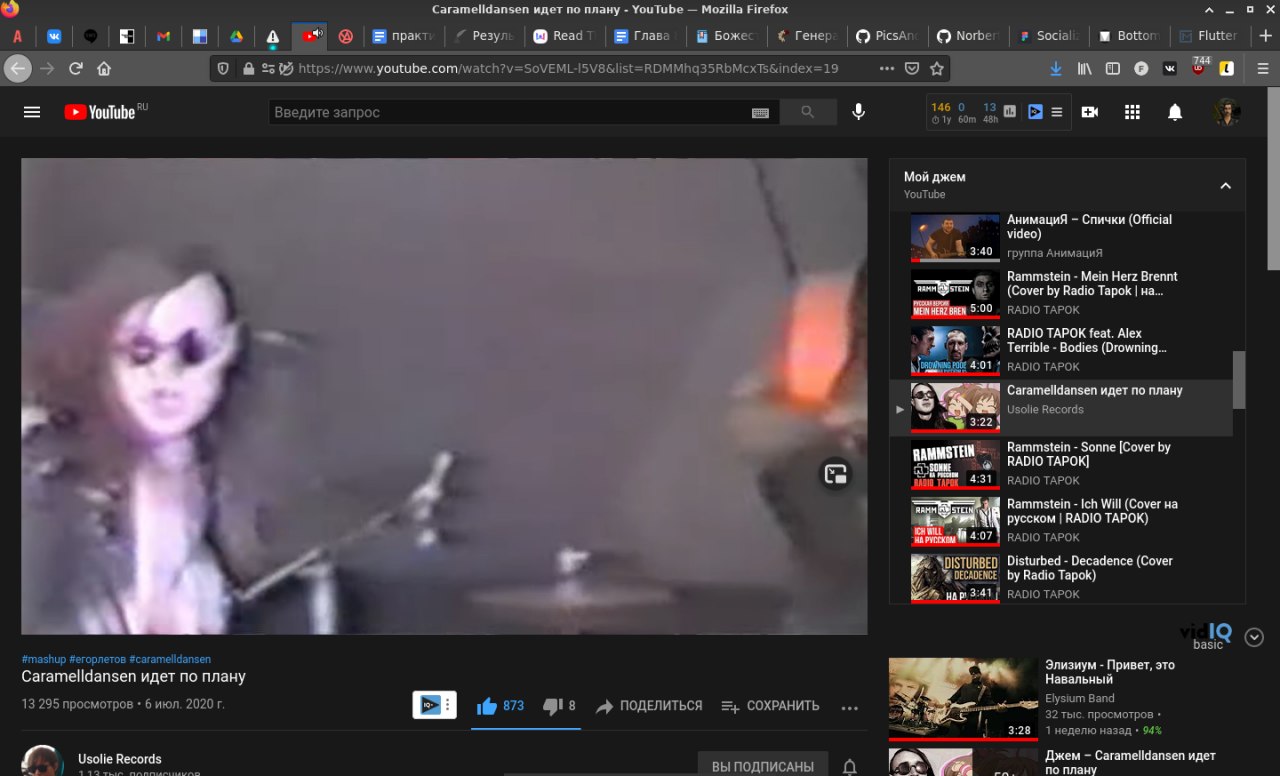Switch to the Flutter tab
The image size is (1280, 776).
1207,36
